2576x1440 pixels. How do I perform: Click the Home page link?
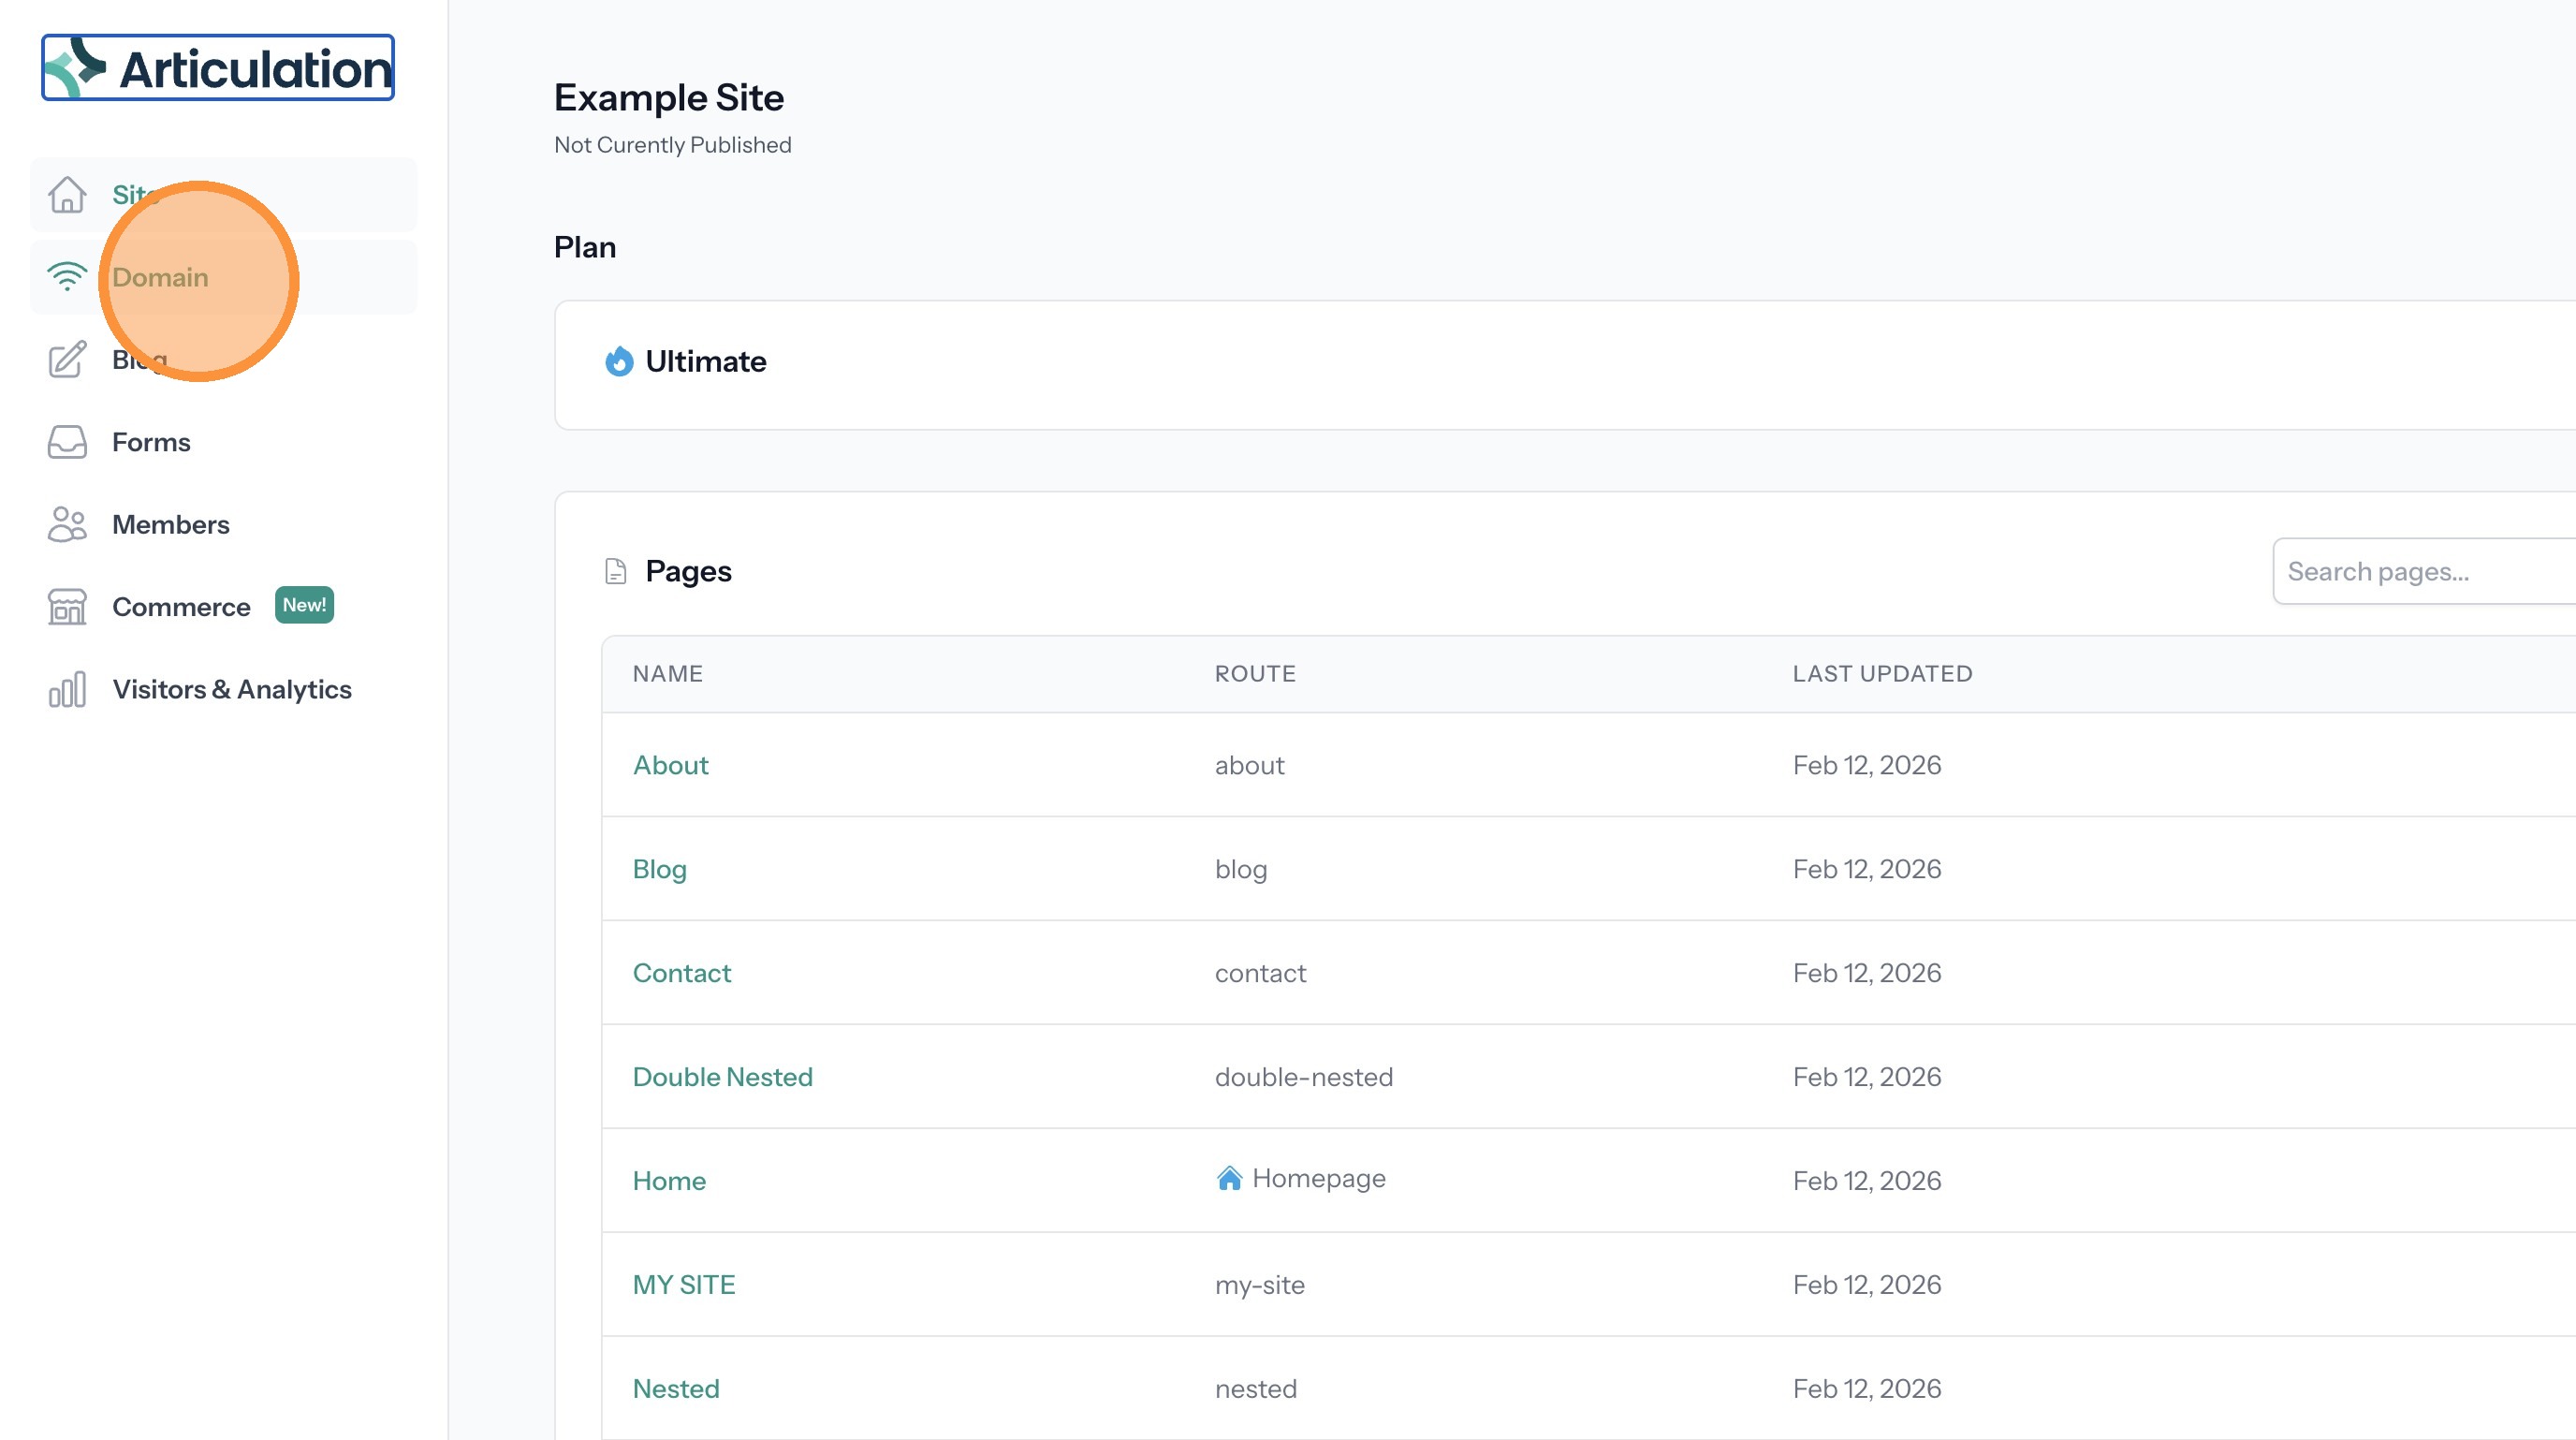tap(669, 1181)
